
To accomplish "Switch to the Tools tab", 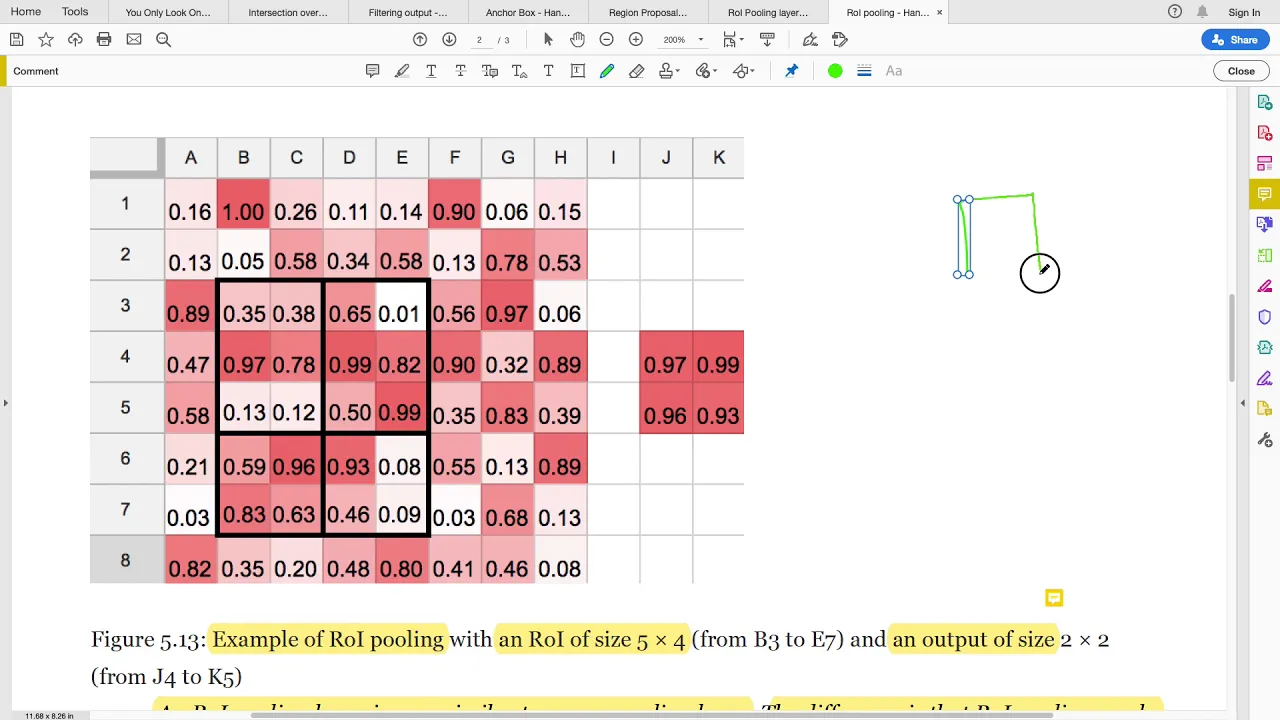I will point(75,12).
